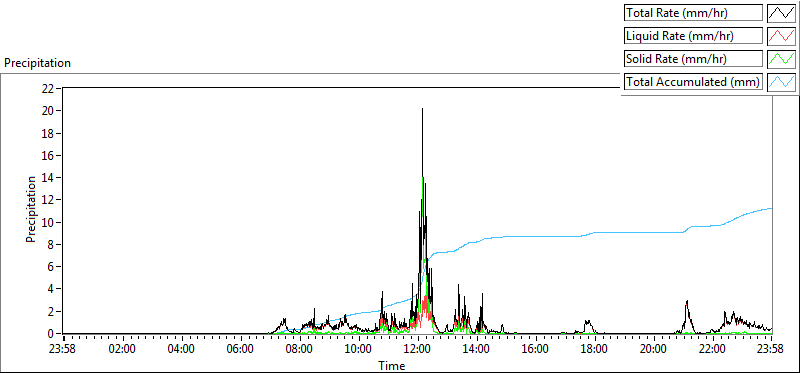
Task: Click the 12:00 time axis label
Action: [418, 350]
